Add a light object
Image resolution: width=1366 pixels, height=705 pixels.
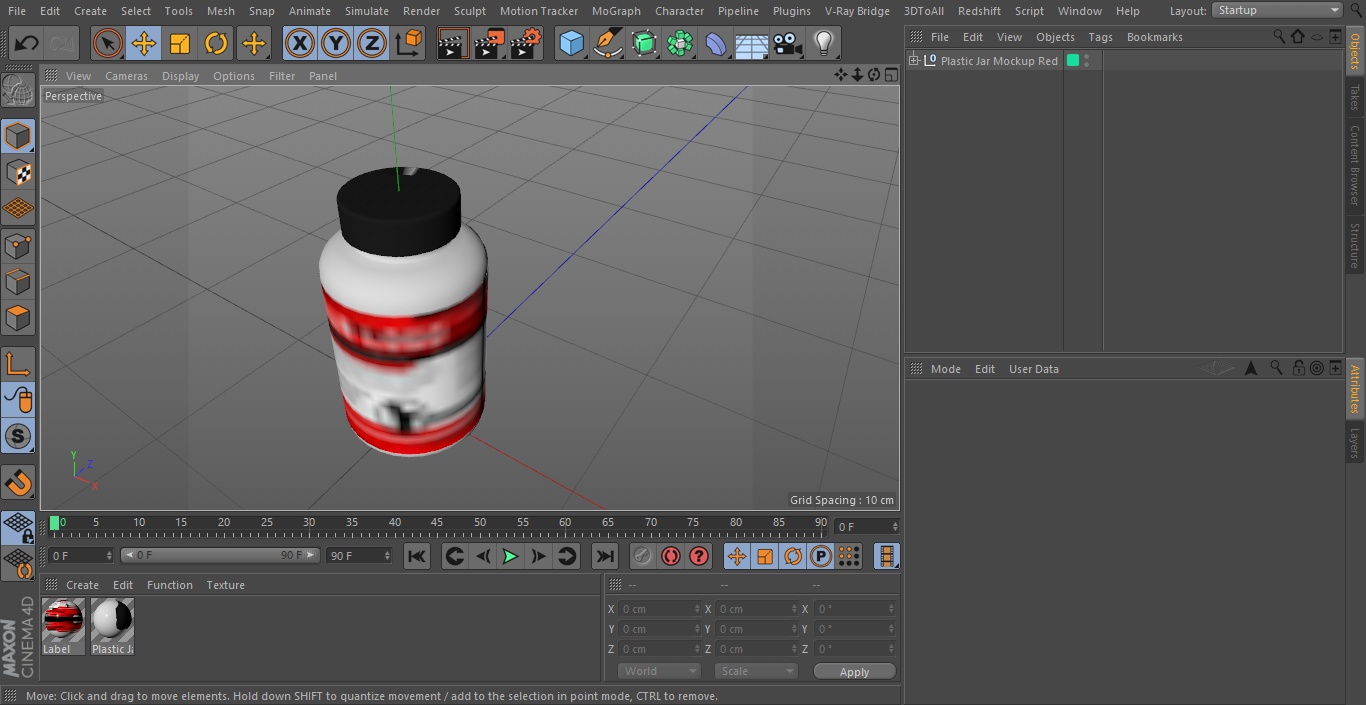tap(823, 44)
